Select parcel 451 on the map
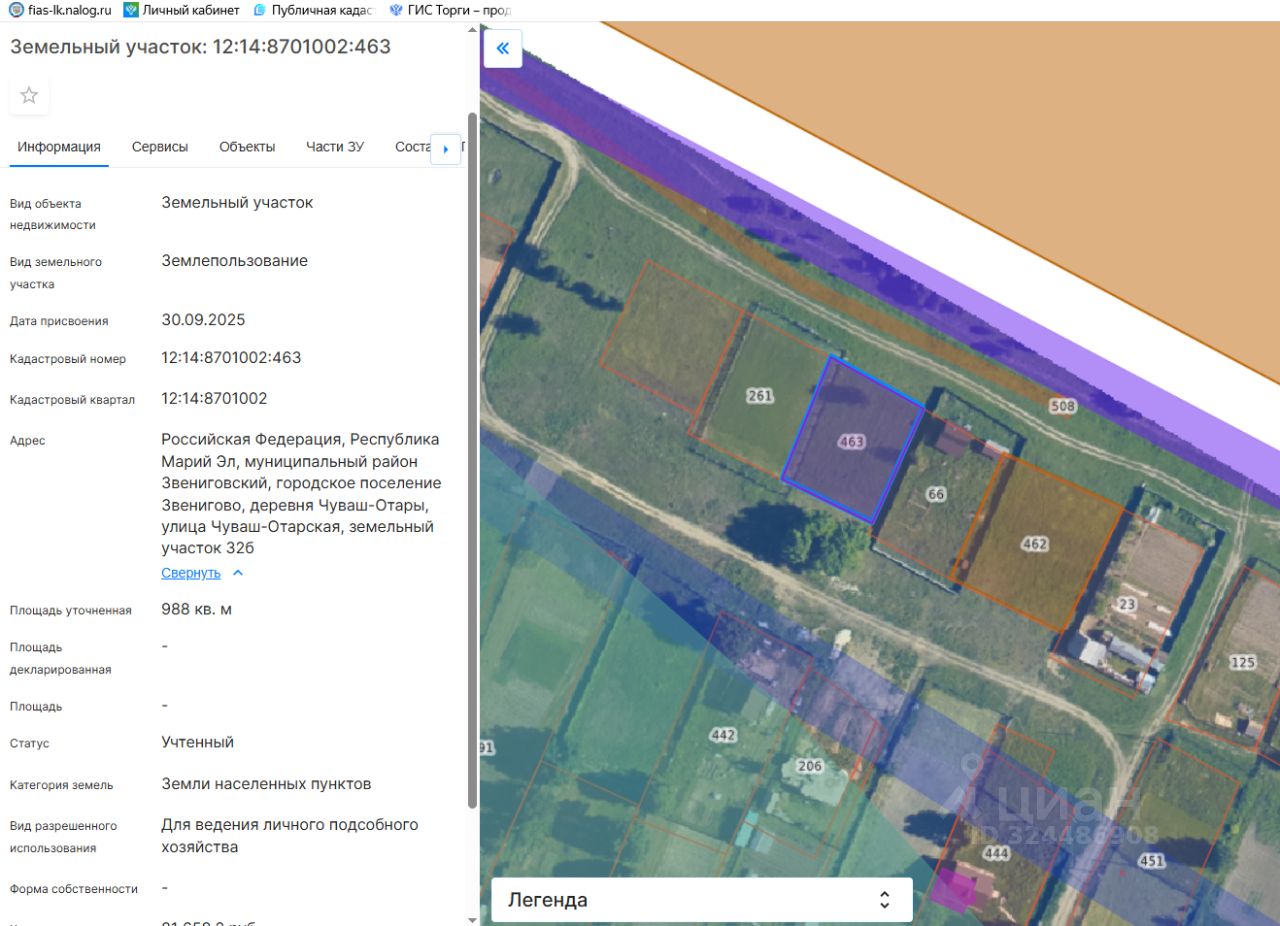Screen dimensions: 1280x926 coord(1152,860)
